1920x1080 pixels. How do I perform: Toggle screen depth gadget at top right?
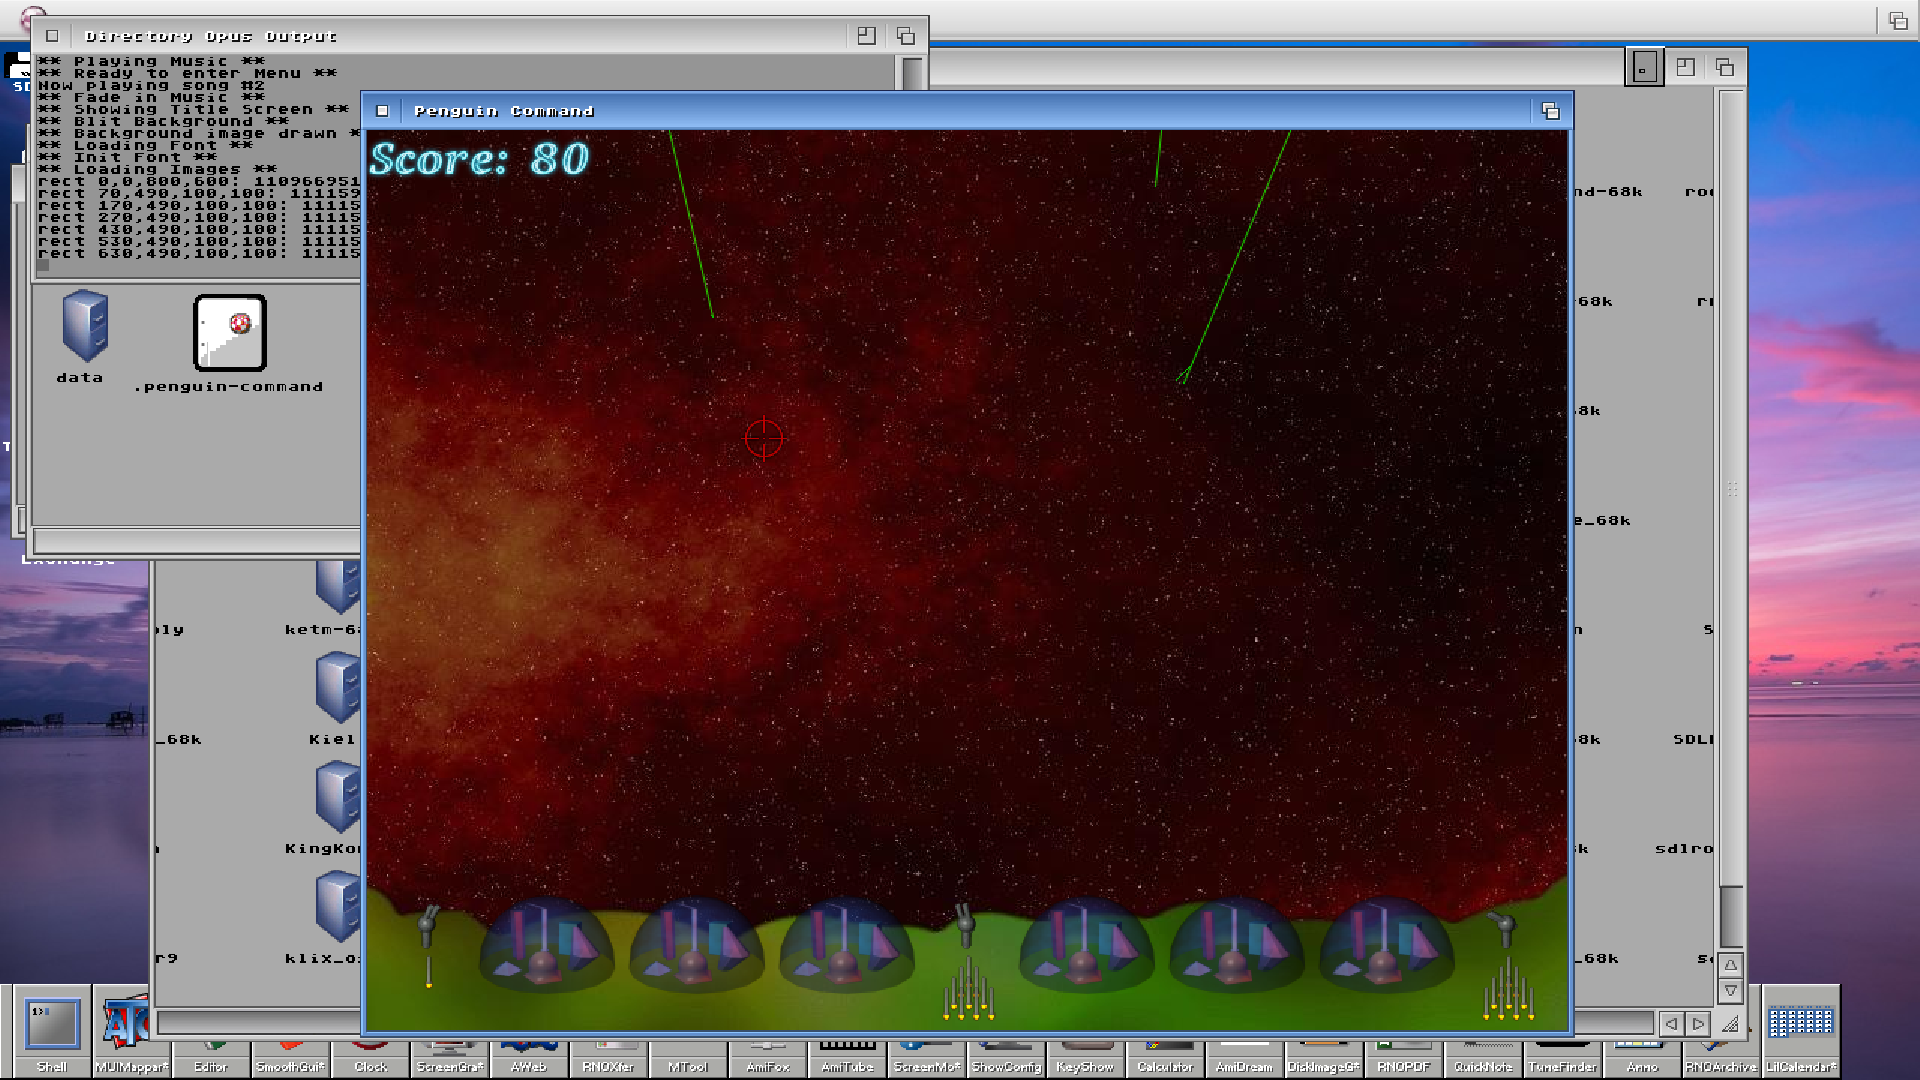[x=1897, y=20]
